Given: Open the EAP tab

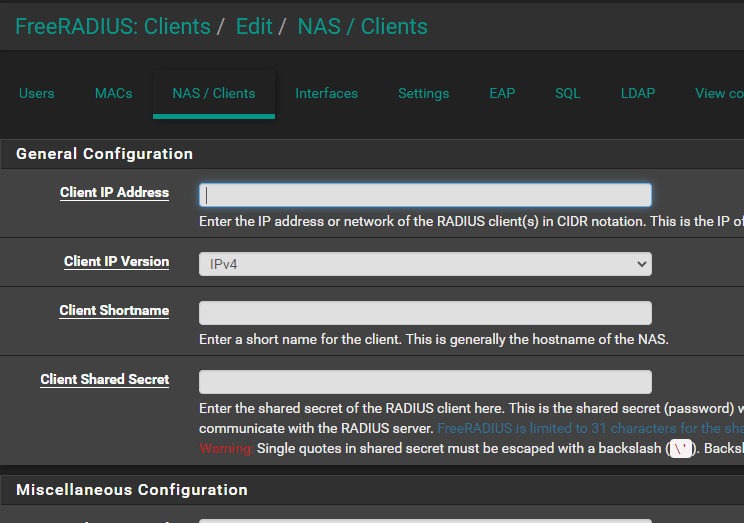Looking at the screenshot, I should 502,93.
